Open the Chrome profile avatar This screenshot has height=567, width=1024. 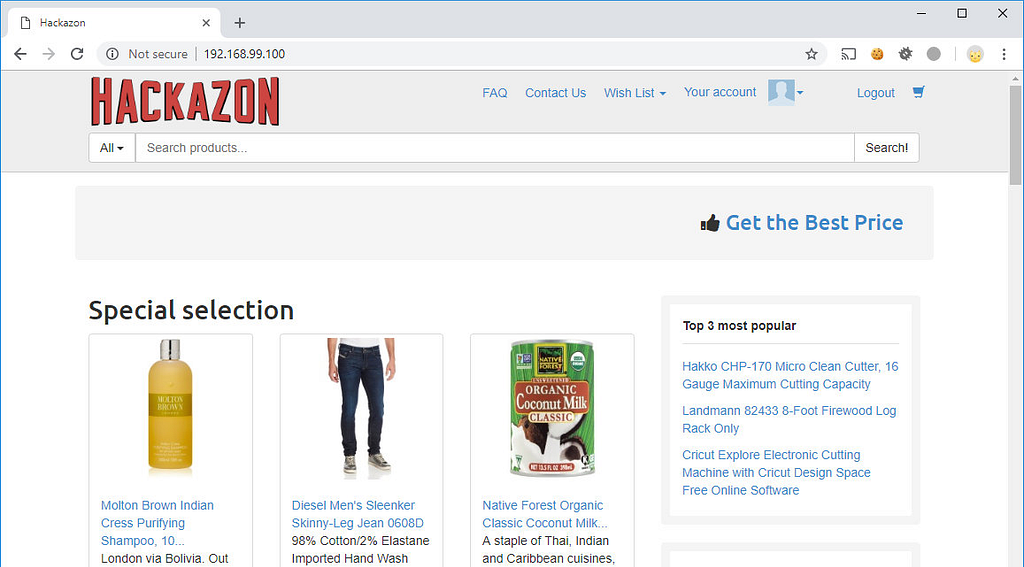pyautogui.click(x=975, y=54)
